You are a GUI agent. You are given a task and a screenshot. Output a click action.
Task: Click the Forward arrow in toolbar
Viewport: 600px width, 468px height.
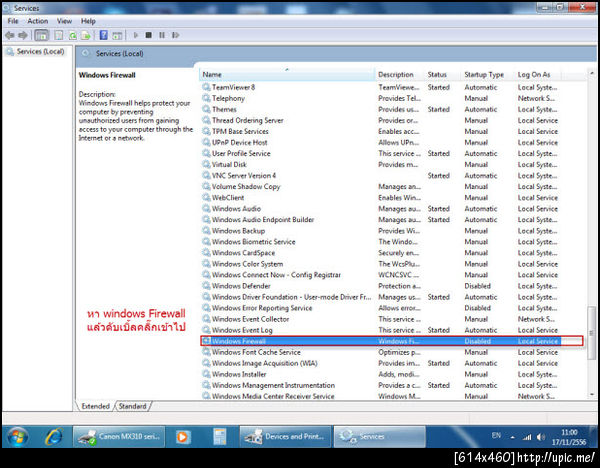tap(23, 35)
